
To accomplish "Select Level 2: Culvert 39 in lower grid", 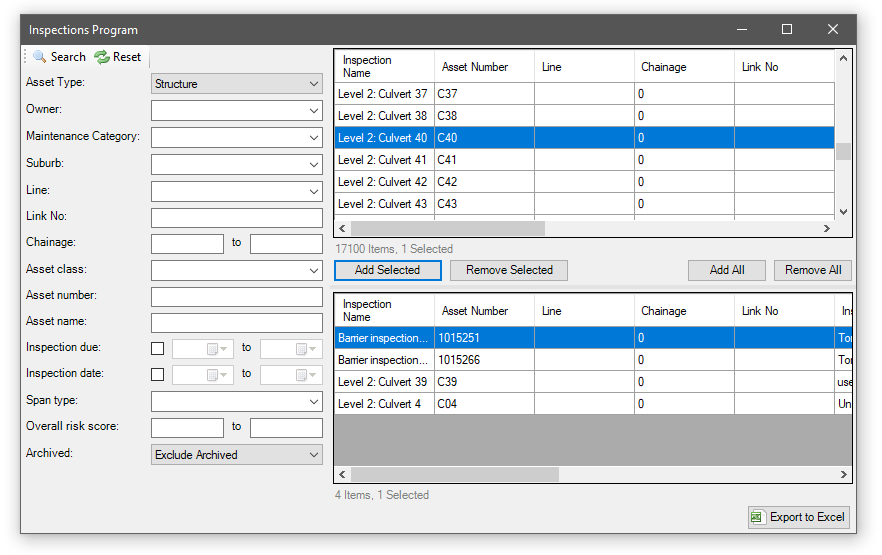I will click(383, 382).
